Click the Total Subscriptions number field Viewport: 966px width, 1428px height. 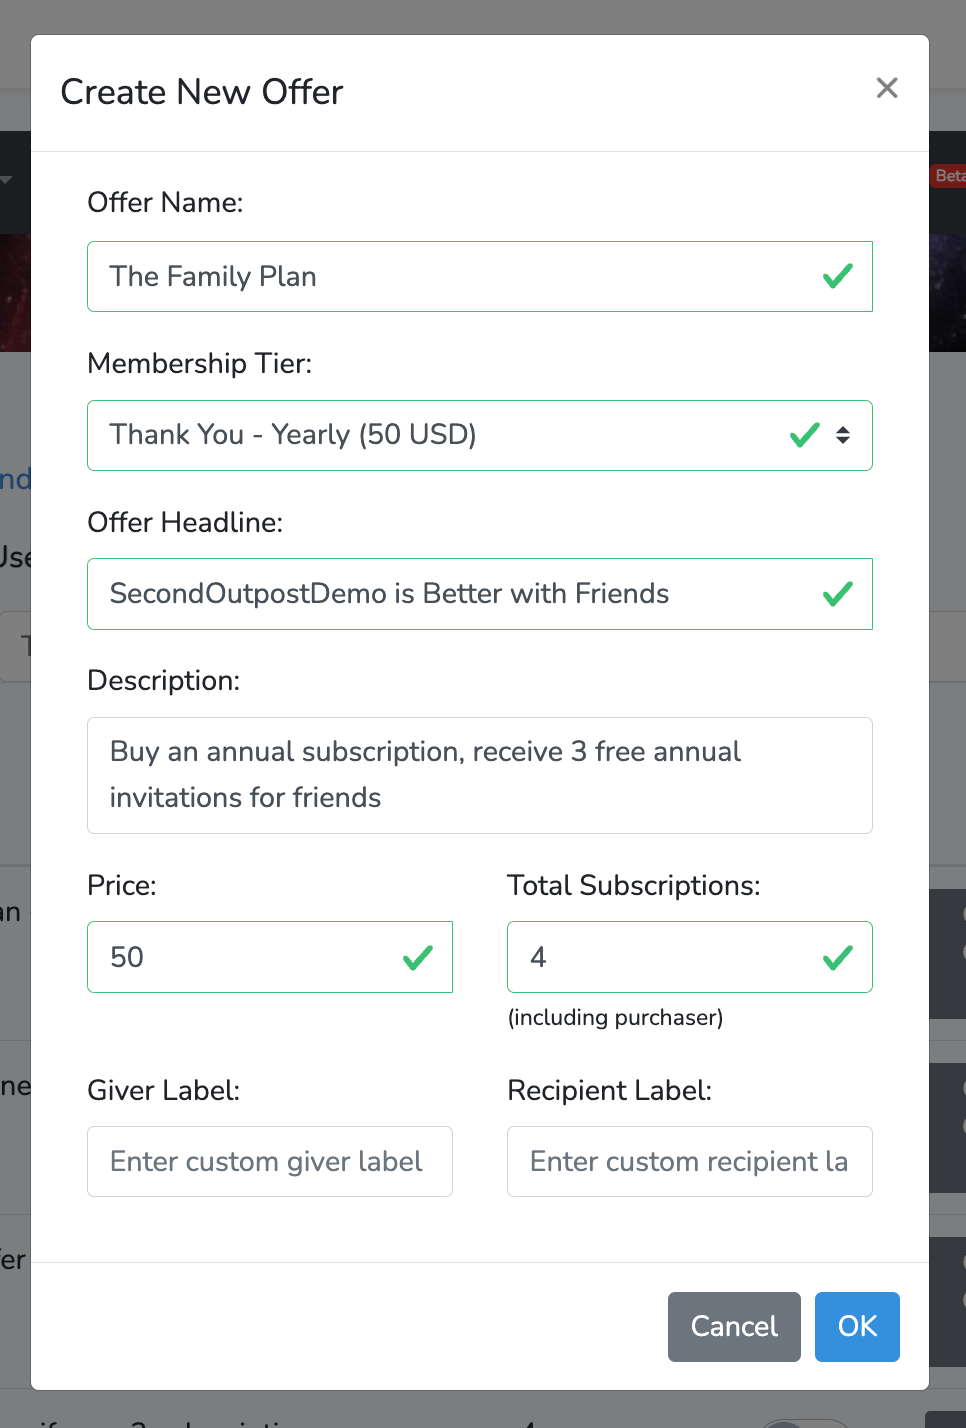pyautogui.click(x=690, y=957)
